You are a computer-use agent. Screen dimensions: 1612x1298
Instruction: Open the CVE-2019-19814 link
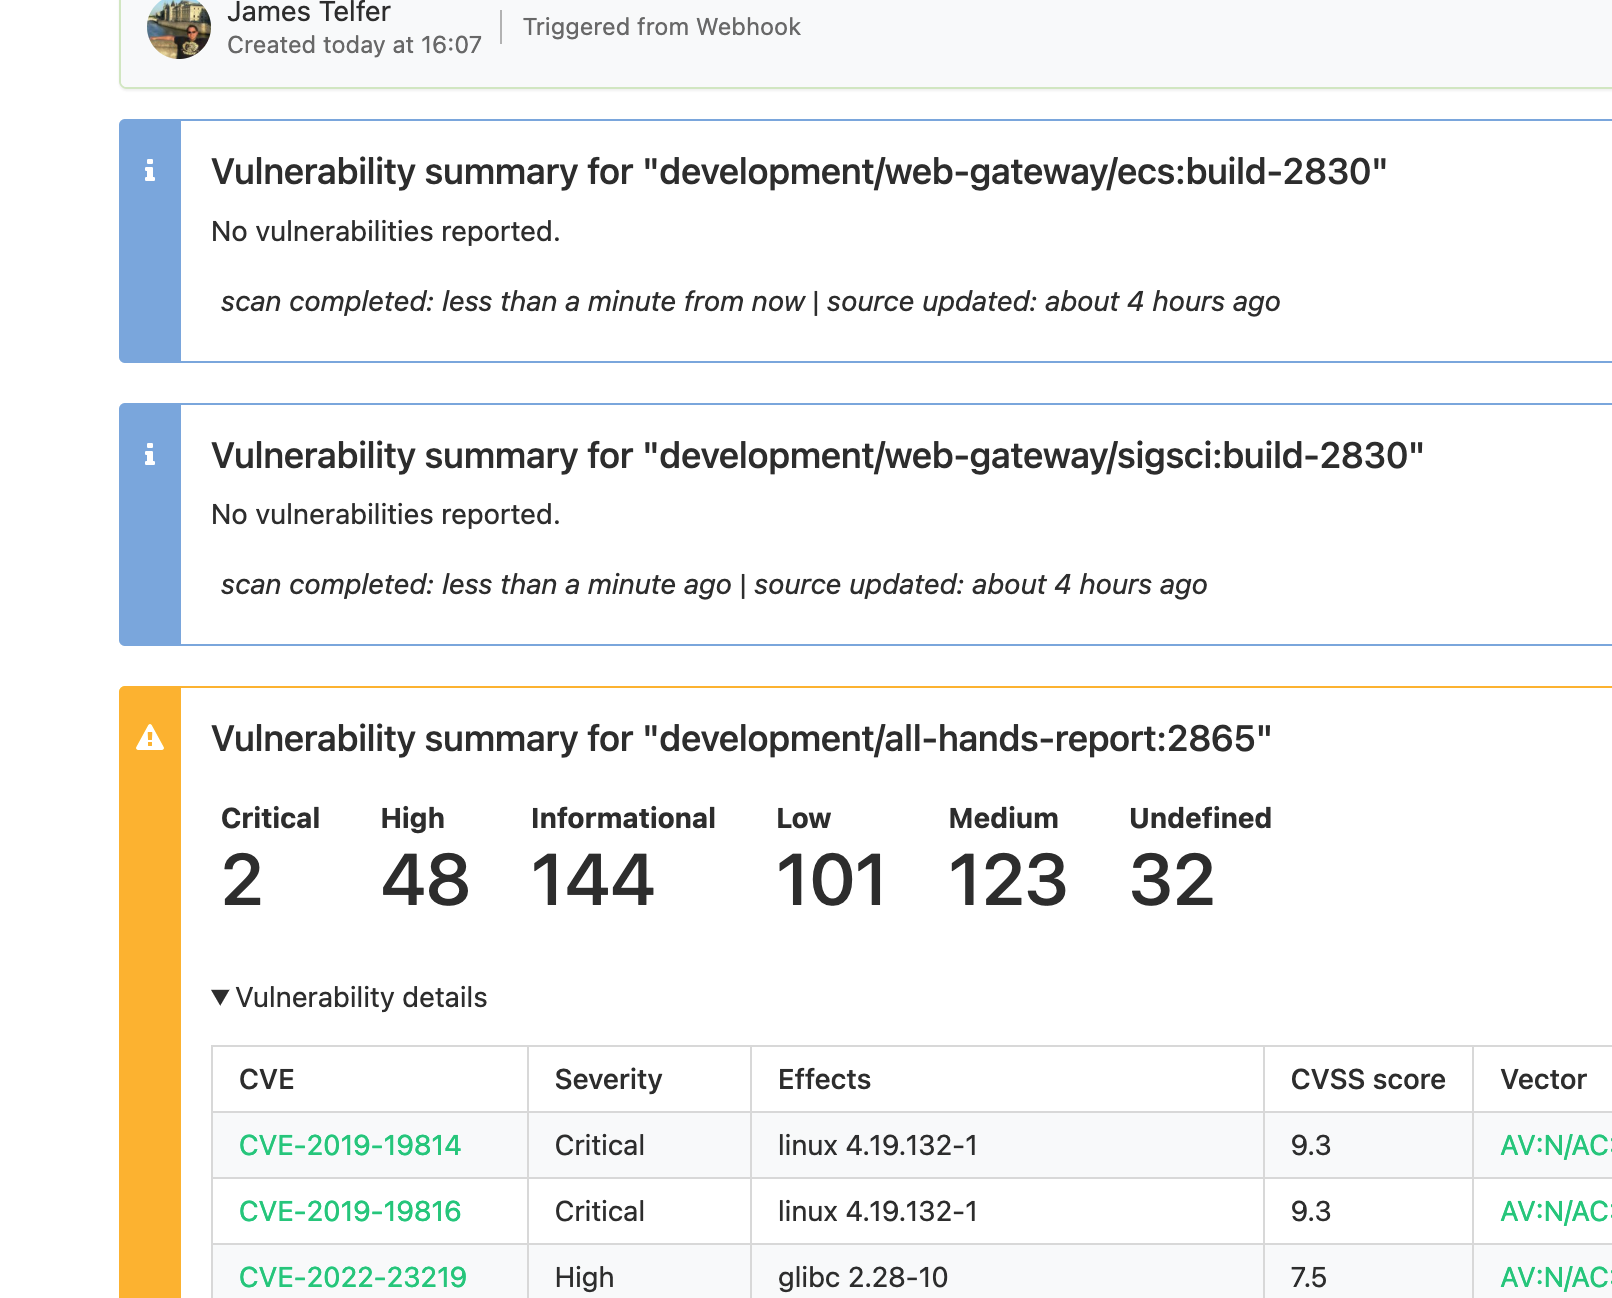point(350,1145)
